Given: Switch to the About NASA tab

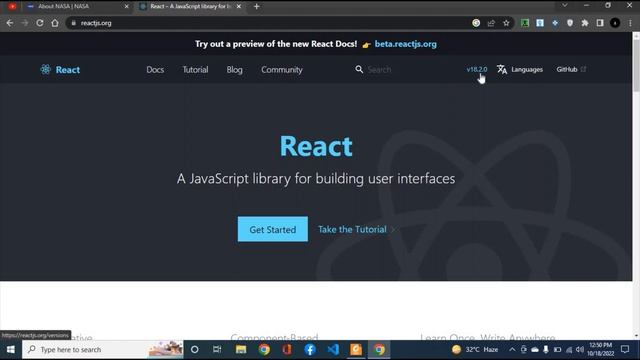Looking at the screenshot, I should pyautogui.click(x=78, y=6).
